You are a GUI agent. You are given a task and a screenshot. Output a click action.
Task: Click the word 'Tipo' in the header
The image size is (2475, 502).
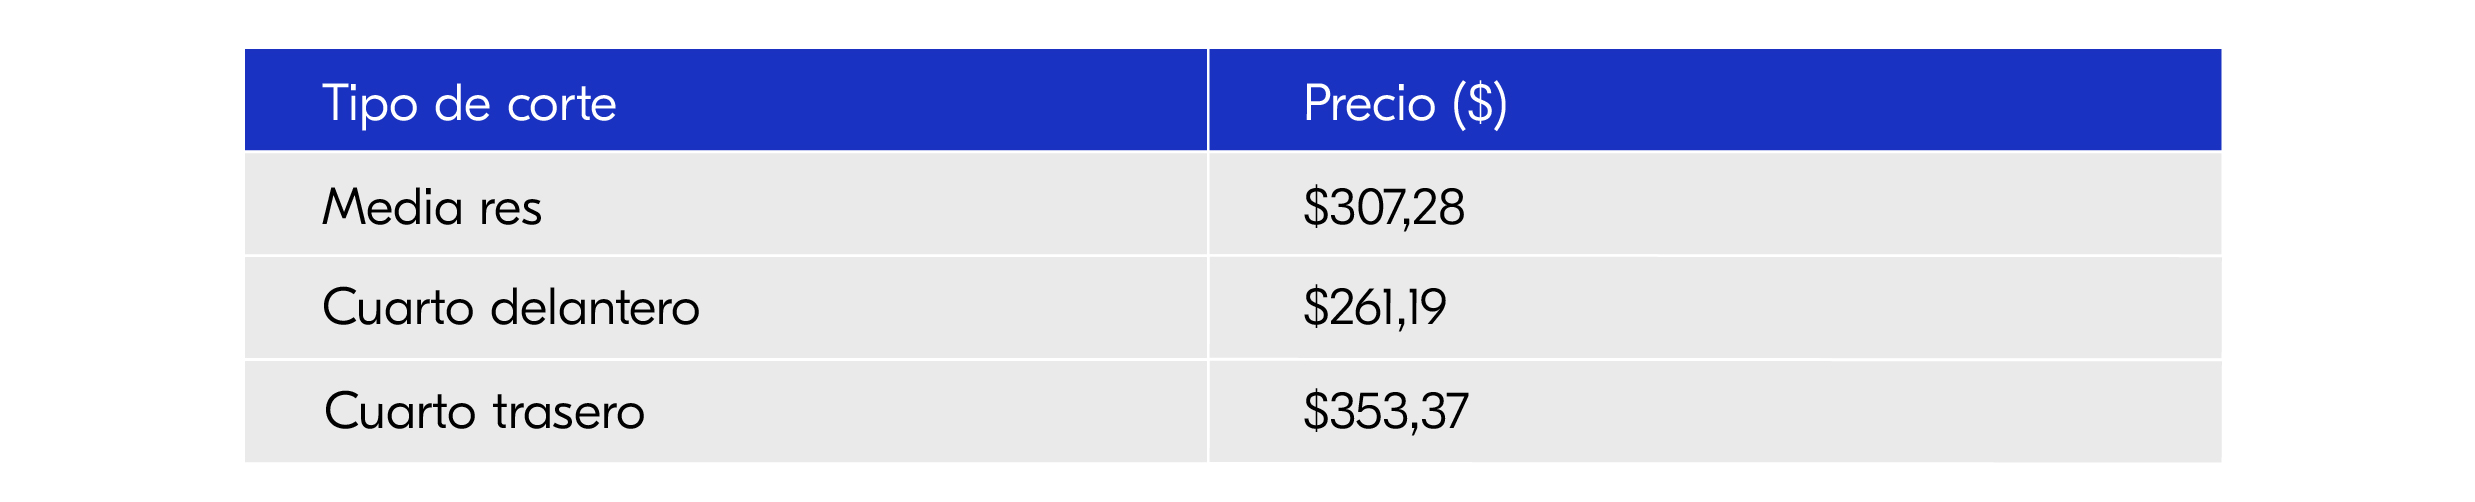click(369, 104)
